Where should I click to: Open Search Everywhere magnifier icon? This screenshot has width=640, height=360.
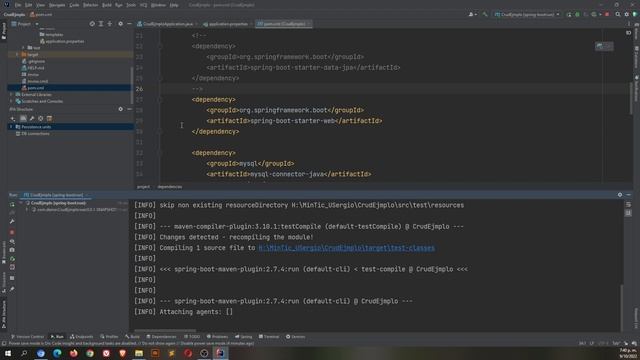point(618,14)
